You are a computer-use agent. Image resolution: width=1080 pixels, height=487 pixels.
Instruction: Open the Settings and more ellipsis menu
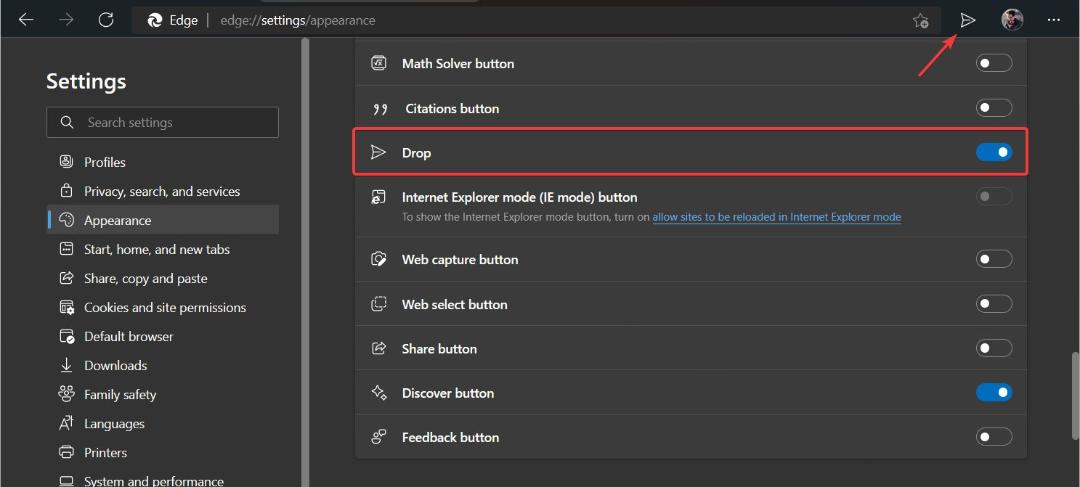pos(1054,20)
